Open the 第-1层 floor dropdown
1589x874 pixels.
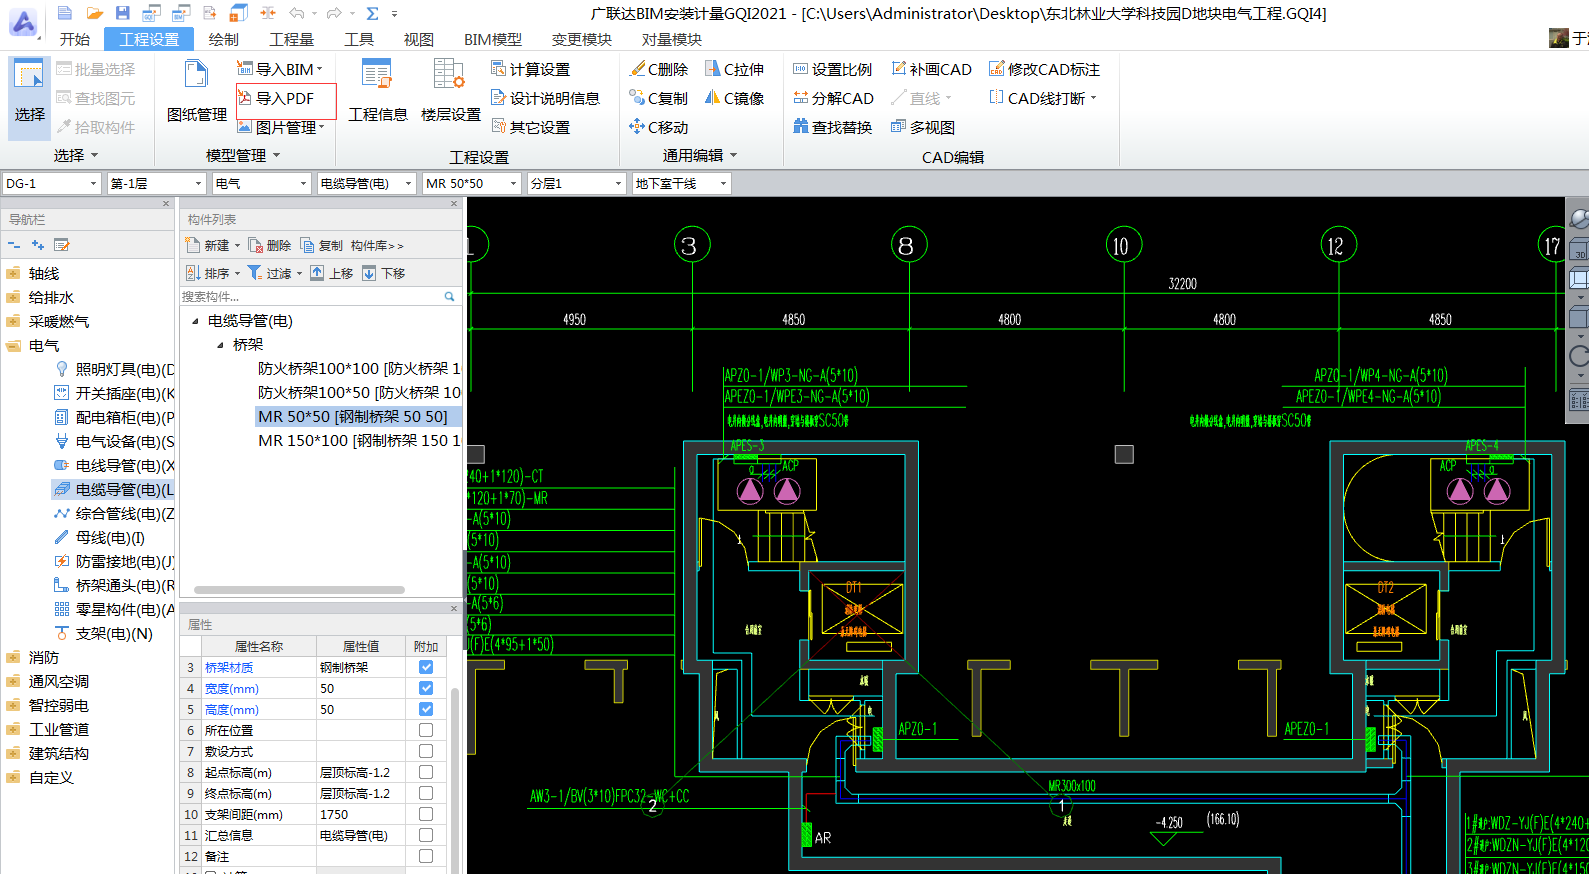point(155,183)
